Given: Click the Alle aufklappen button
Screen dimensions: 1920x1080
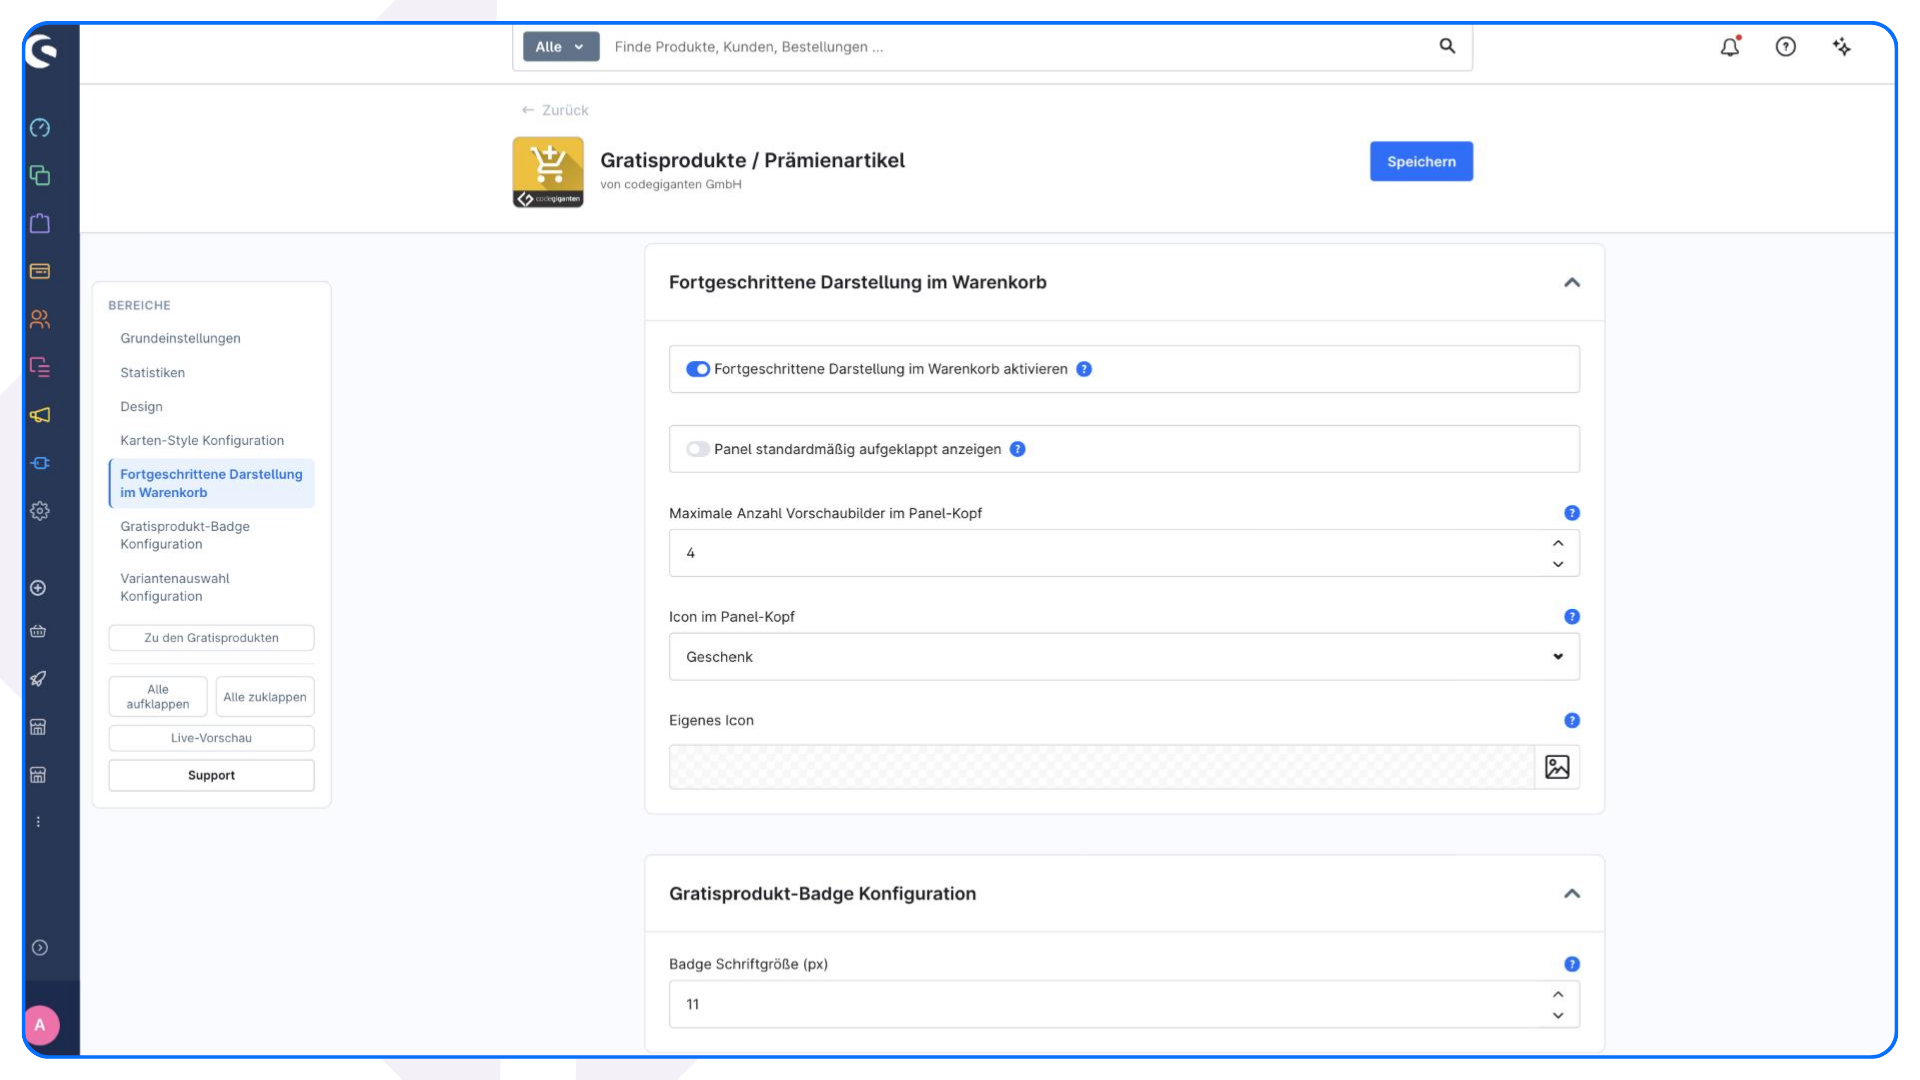Looking at the screenshot, I should (158, 697).
